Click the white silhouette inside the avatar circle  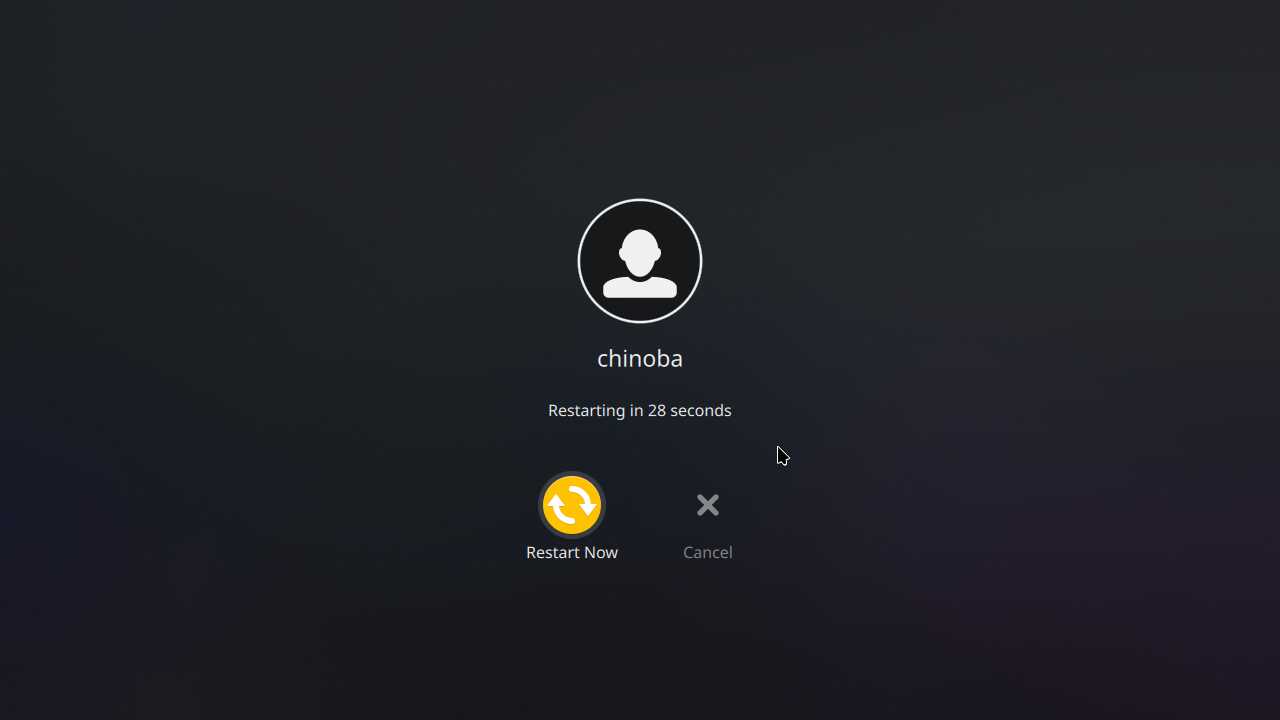coord(640,264)
